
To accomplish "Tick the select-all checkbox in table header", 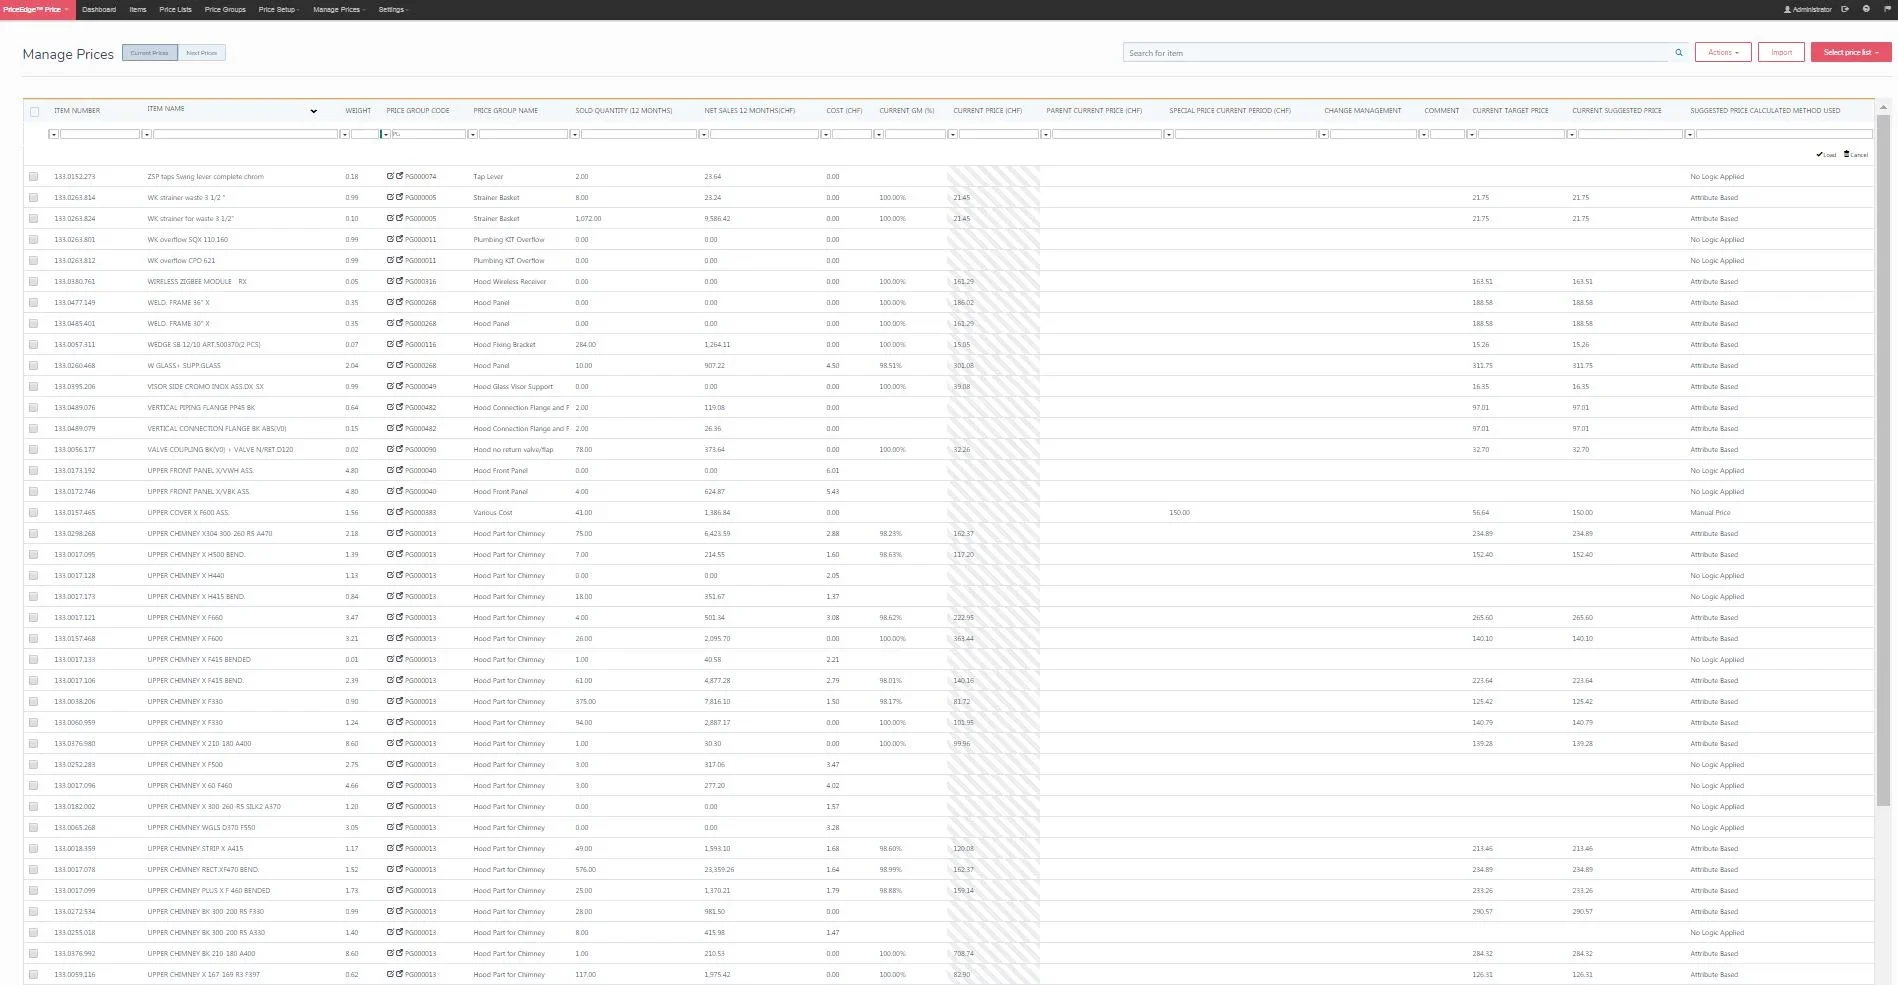I will click(34, 112).
